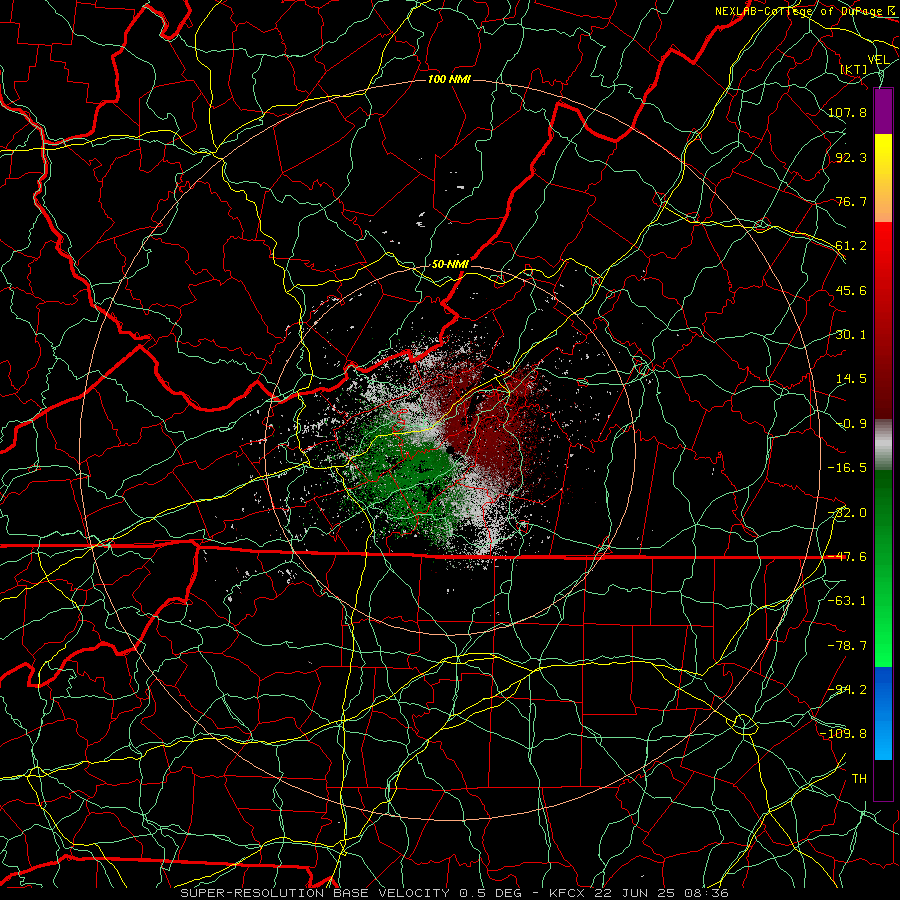Click the NEXLAB-College of DuPage title text
900x900 pixels.
coord(799,11)
